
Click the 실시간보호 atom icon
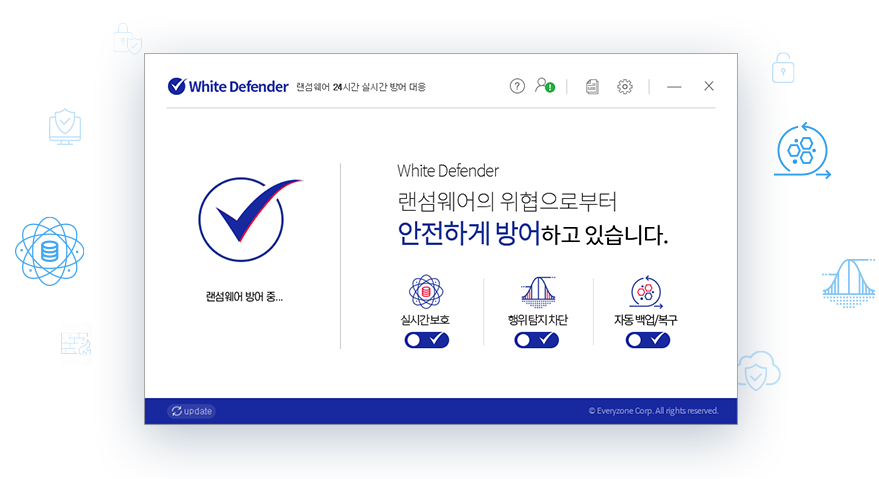coord(425,292)
